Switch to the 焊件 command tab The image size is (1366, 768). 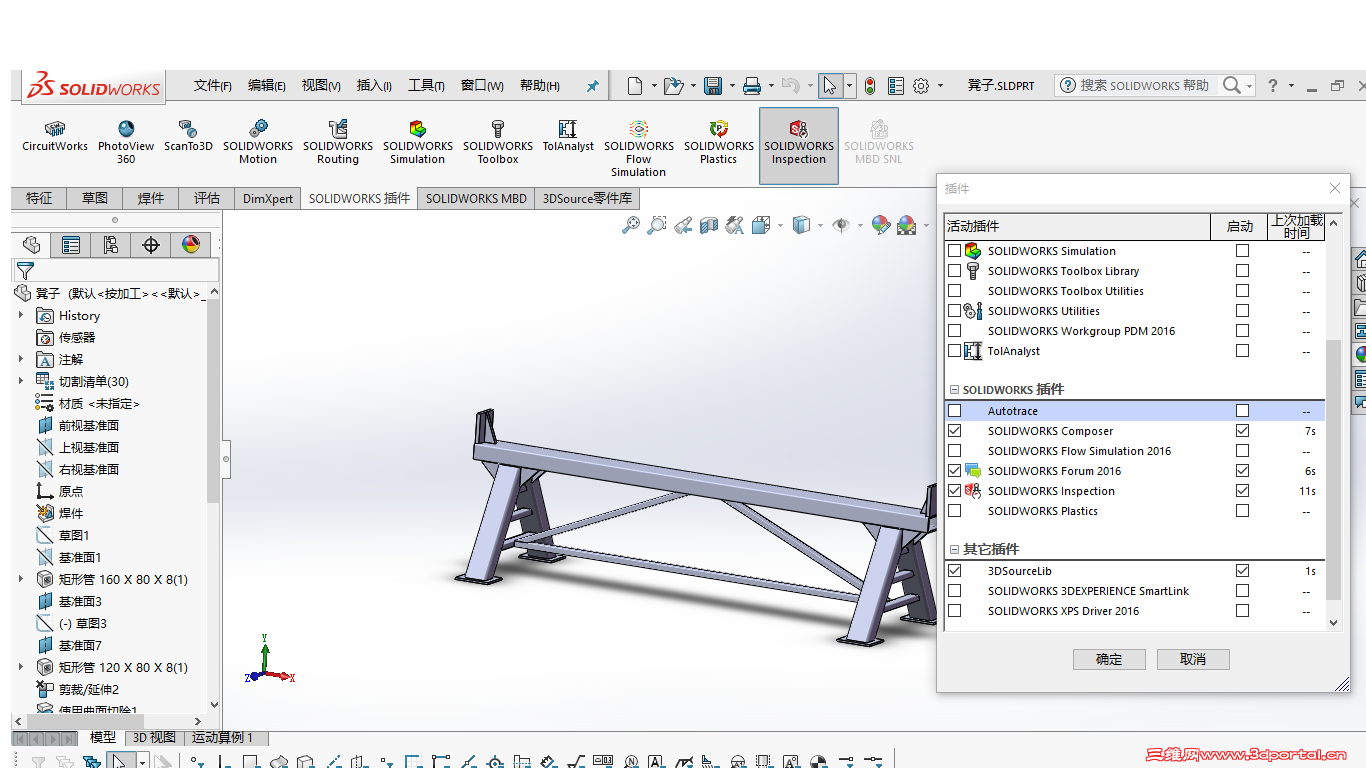point(151,198)
